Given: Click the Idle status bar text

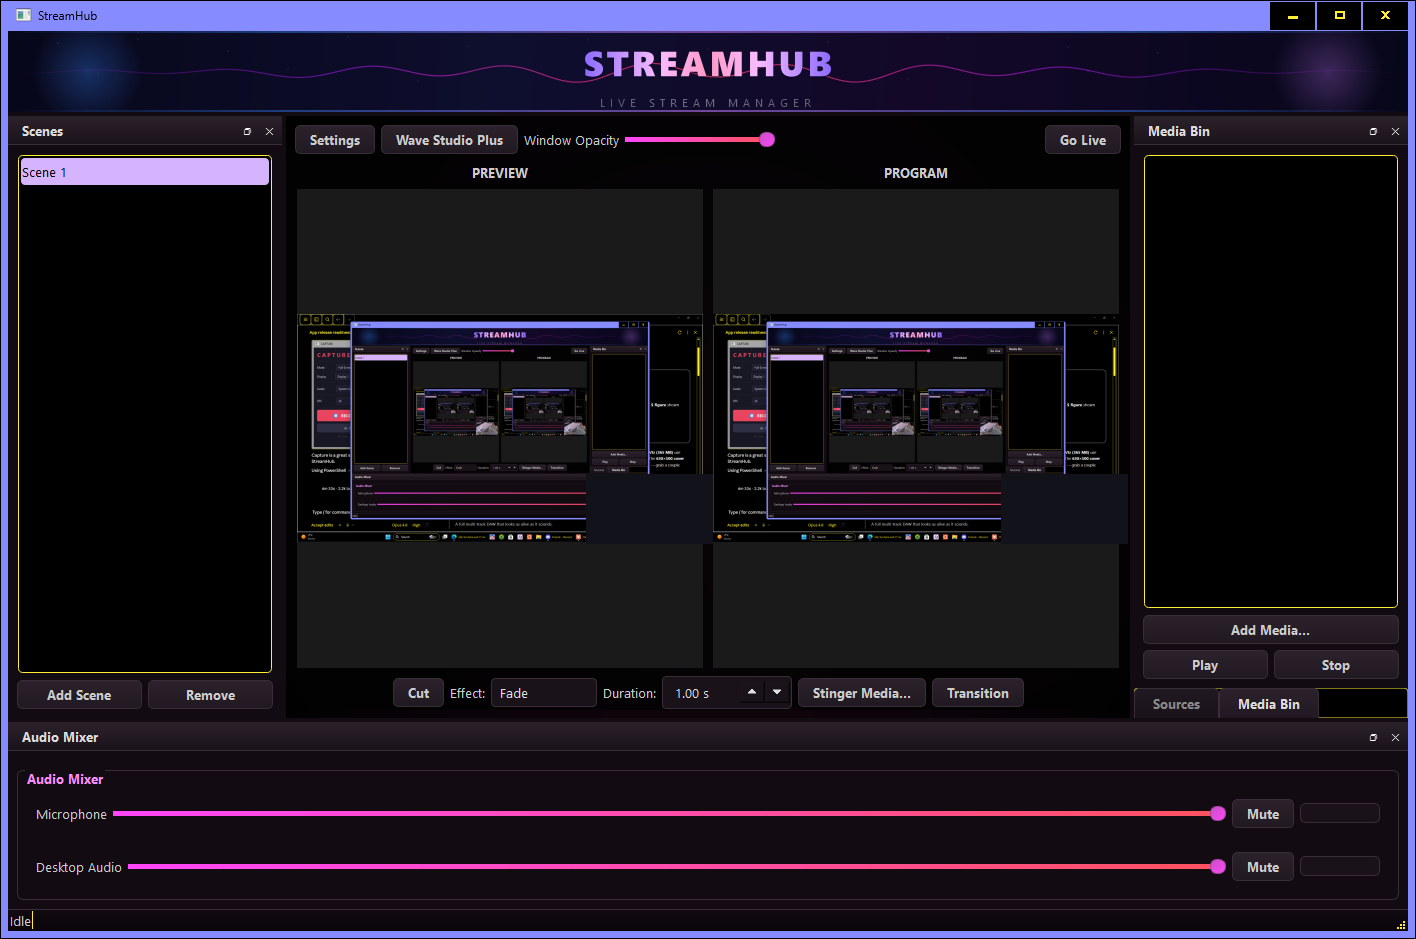Looking at the screenshot, I should (x=21, y=921).
